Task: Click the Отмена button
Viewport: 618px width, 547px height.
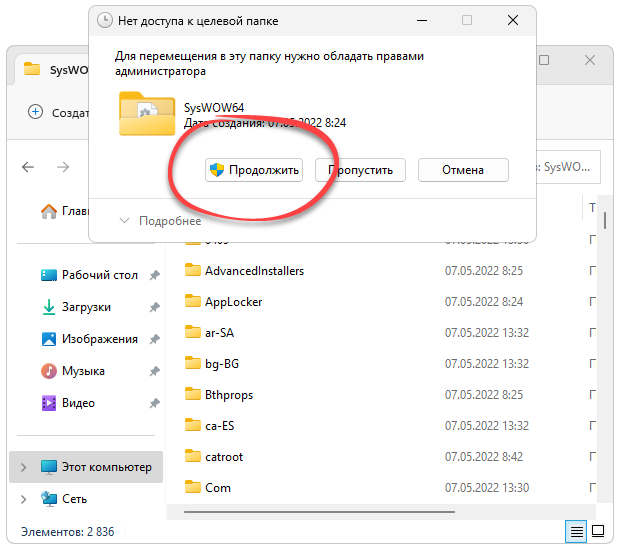Action: tap(463, 170)
